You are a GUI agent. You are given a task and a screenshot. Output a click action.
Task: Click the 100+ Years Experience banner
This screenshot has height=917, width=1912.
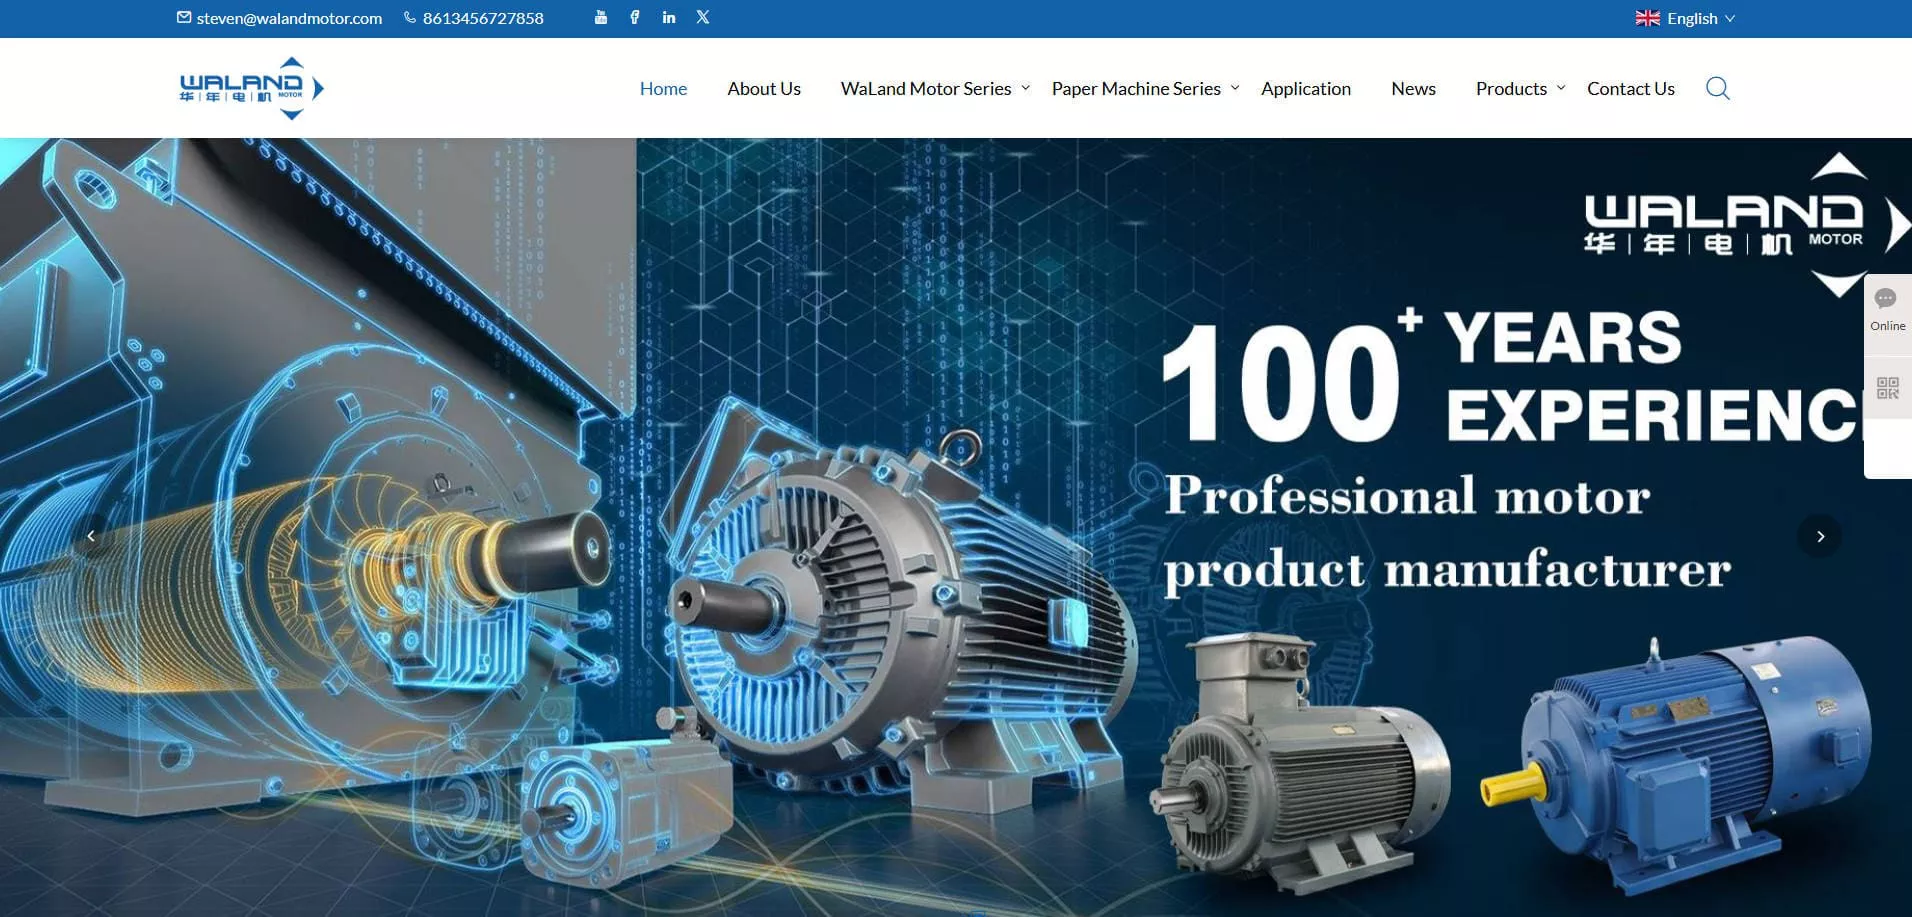tap(956, 527)
